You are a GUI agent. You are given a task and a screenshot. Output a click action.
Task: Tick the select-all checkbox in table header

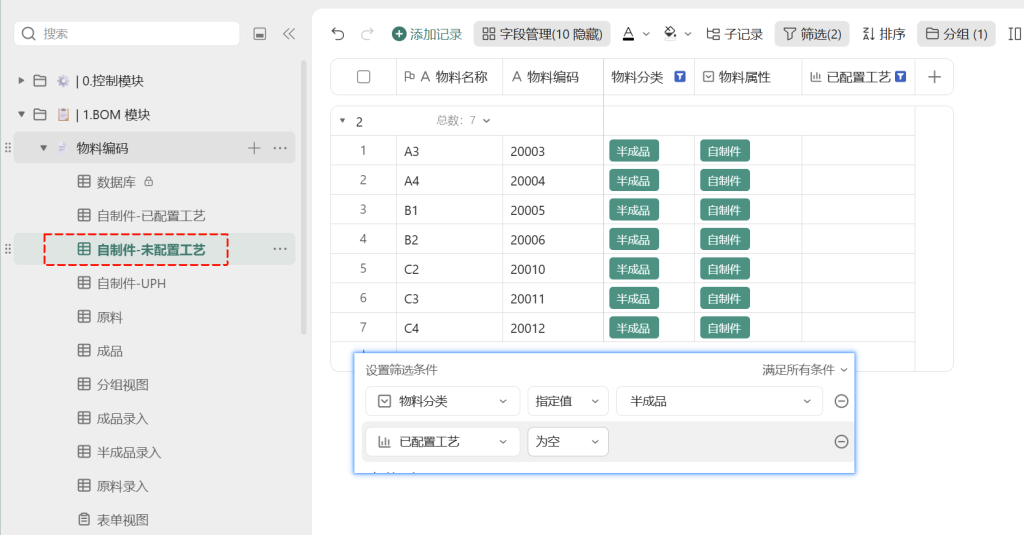pos(364,77)
